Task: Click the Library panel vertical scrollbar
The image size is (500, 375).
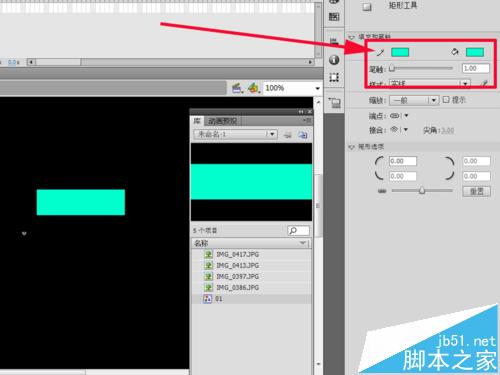Action: tap(318, 206)
